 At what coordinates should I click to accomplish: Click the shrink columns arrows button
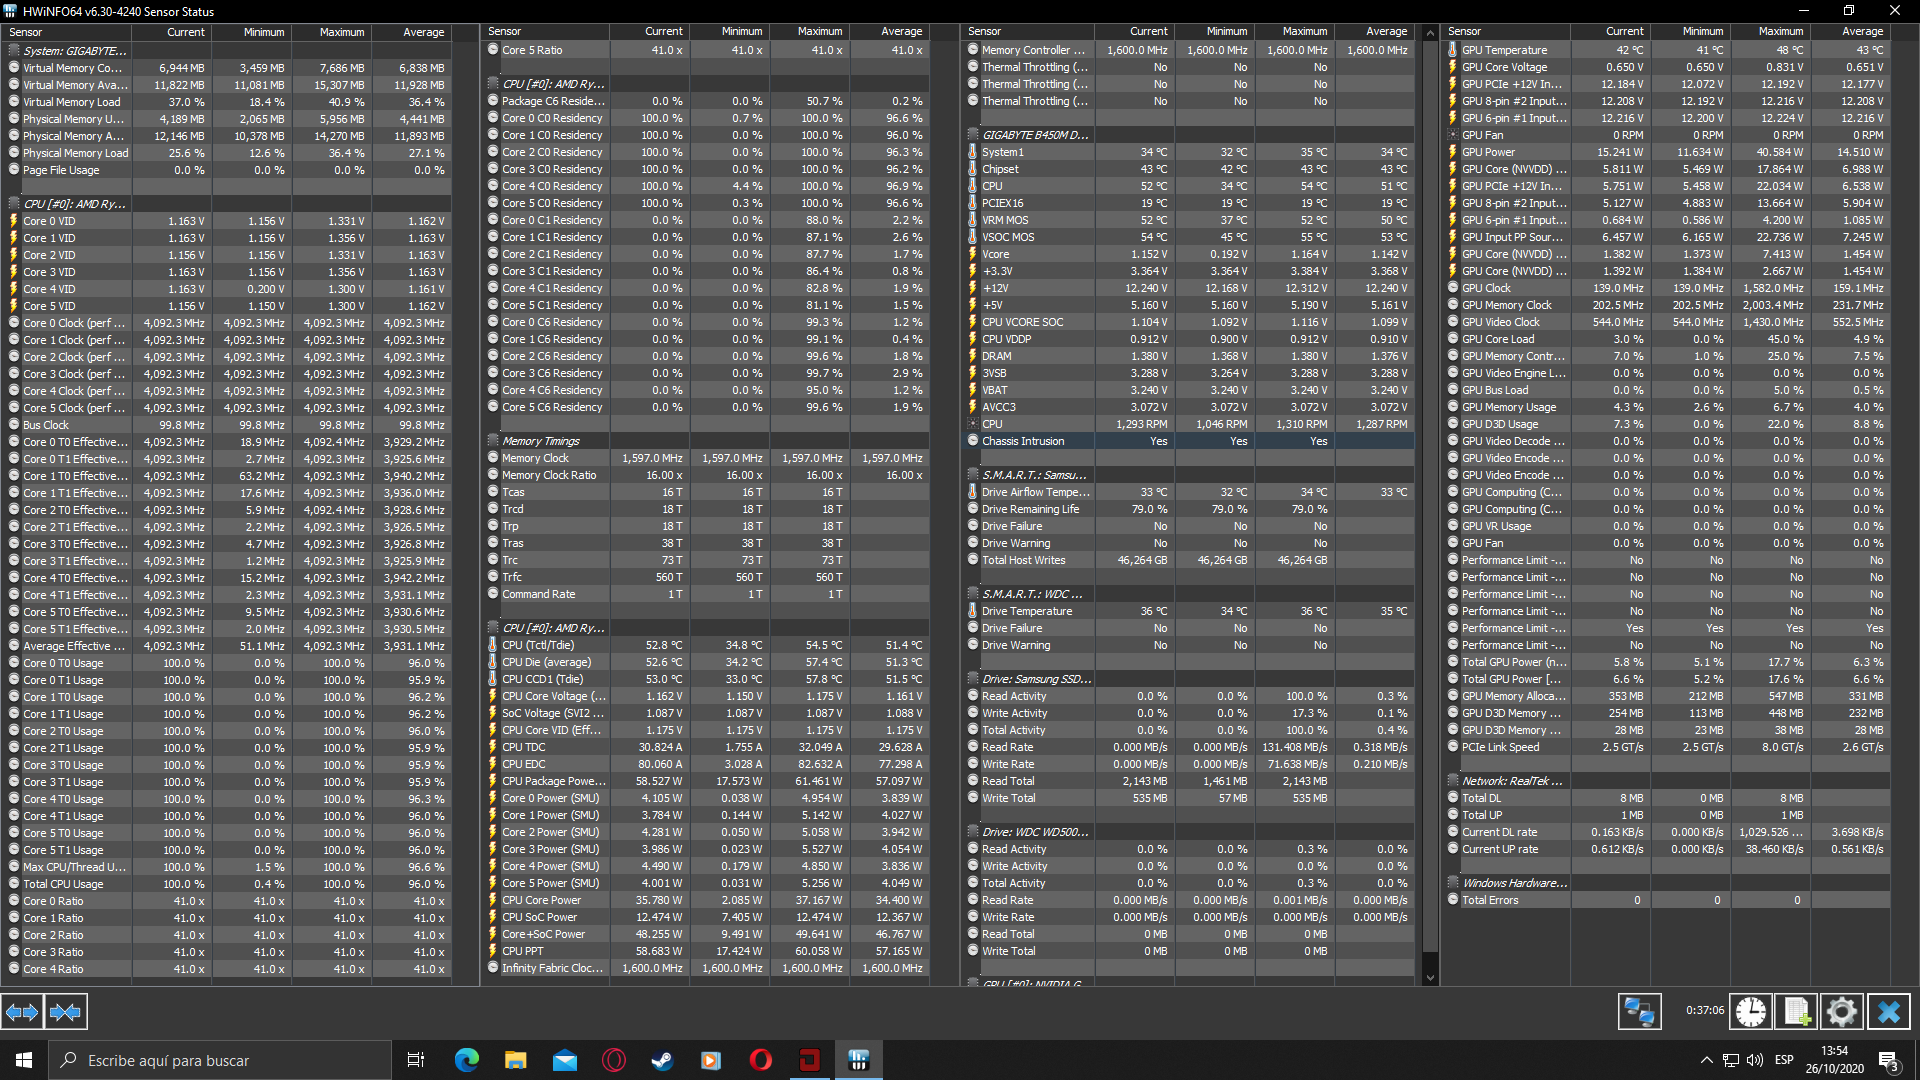(66, 1012)
